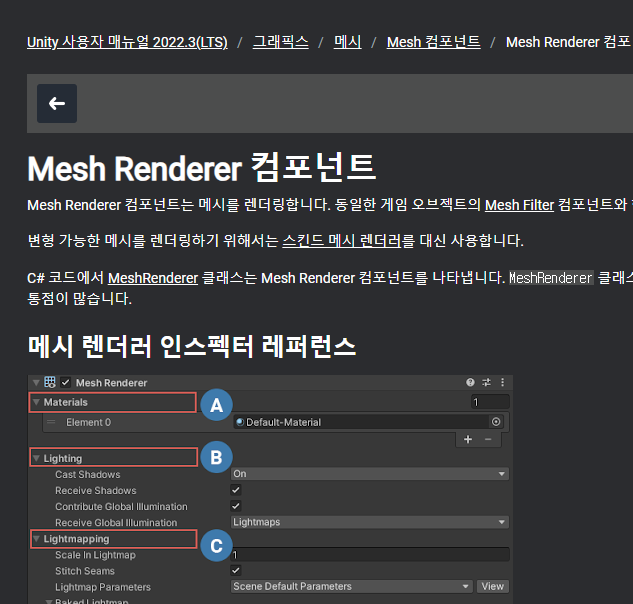Open the 메시 breadcrumb link
633x604 pixels.
348,42
